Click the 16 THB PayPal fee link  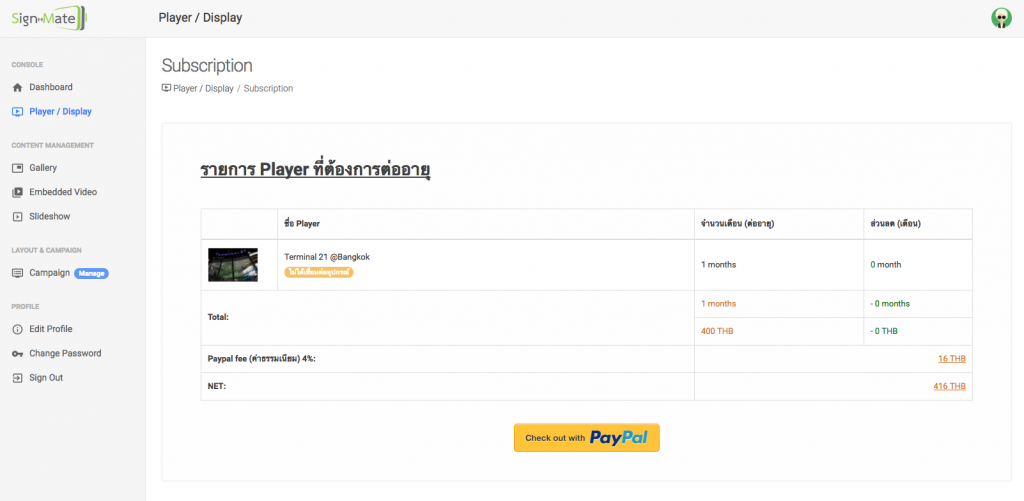[x=951, y=359]
